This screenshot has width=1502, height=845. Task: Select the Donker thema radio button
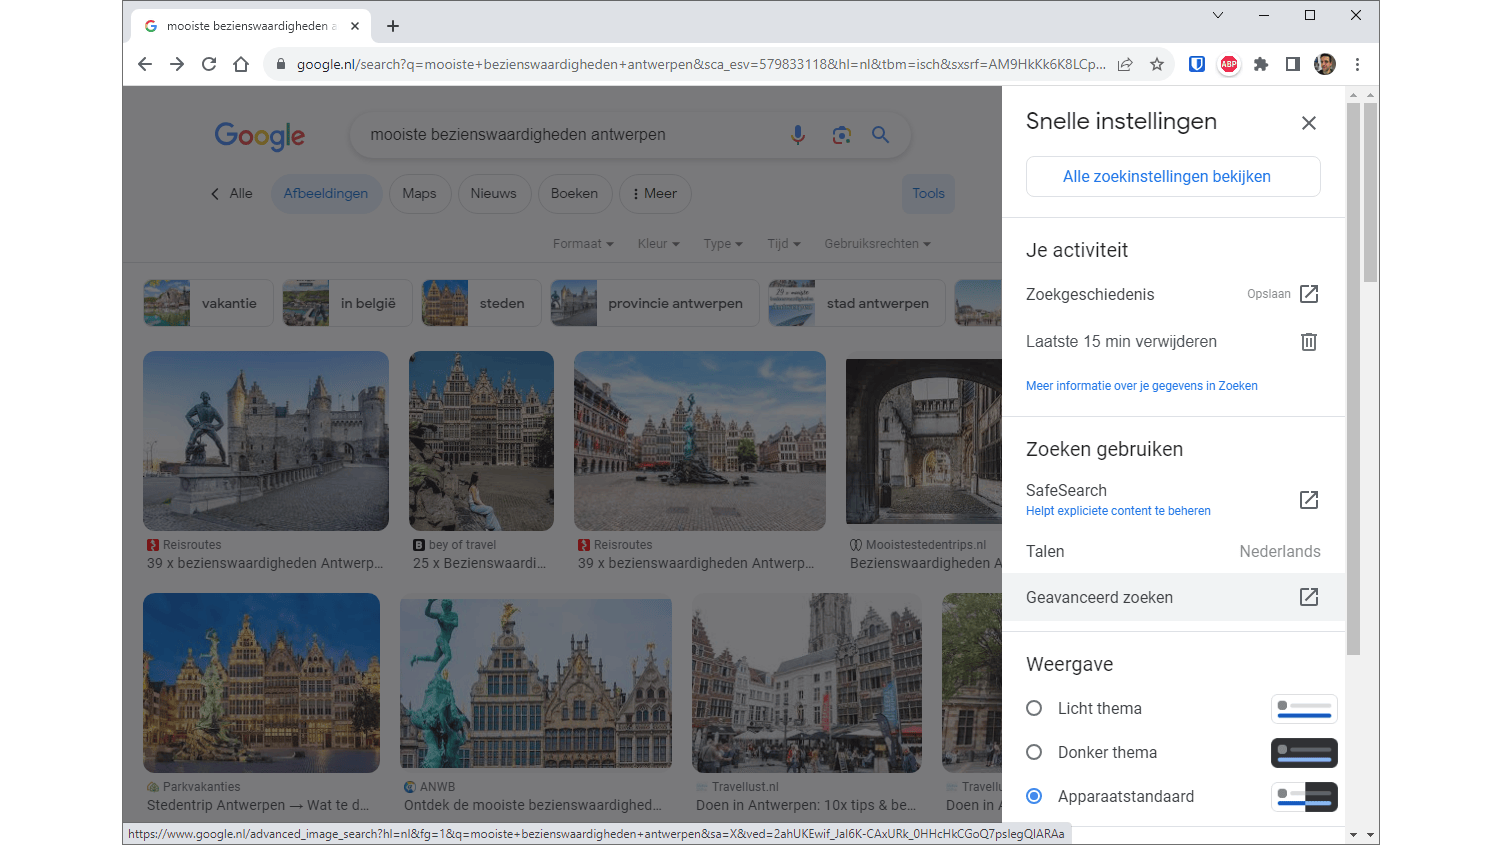click(x=1034, y=752)
